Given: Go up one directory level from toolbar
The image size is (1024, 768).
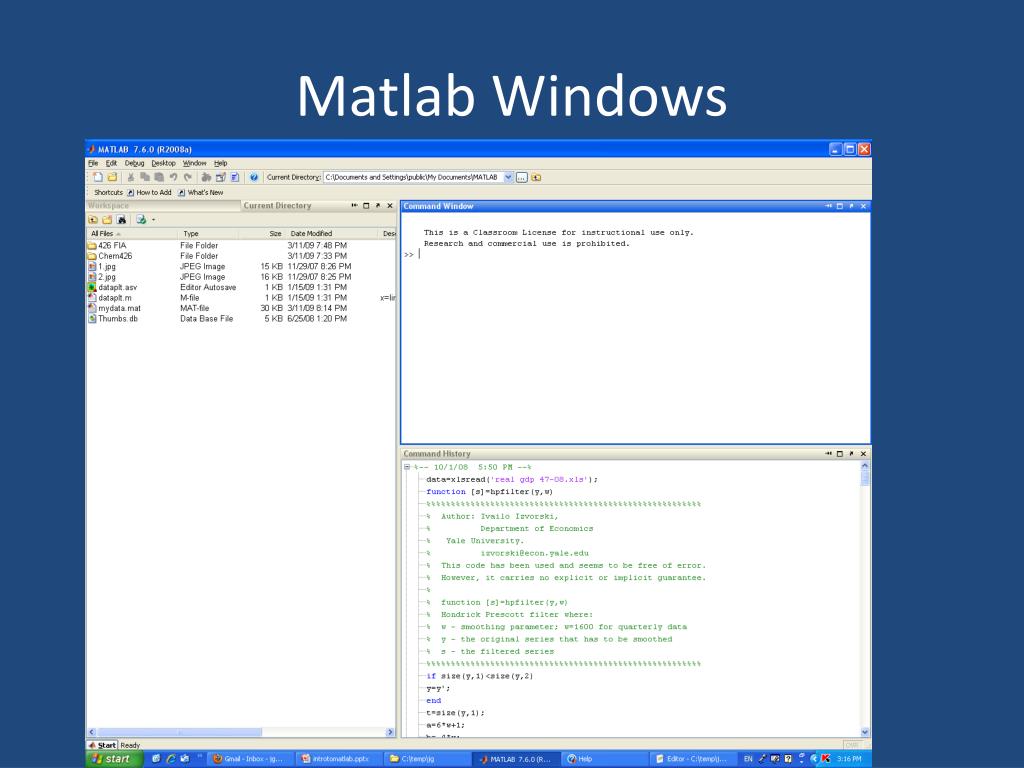Looking at the screenshot, I should (x=536, y=177).
